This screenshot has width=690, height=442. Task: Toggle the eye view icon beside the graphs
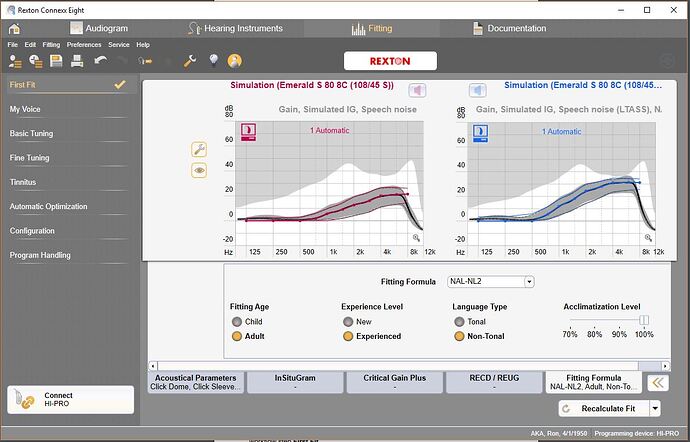click(x=199, y=170)
